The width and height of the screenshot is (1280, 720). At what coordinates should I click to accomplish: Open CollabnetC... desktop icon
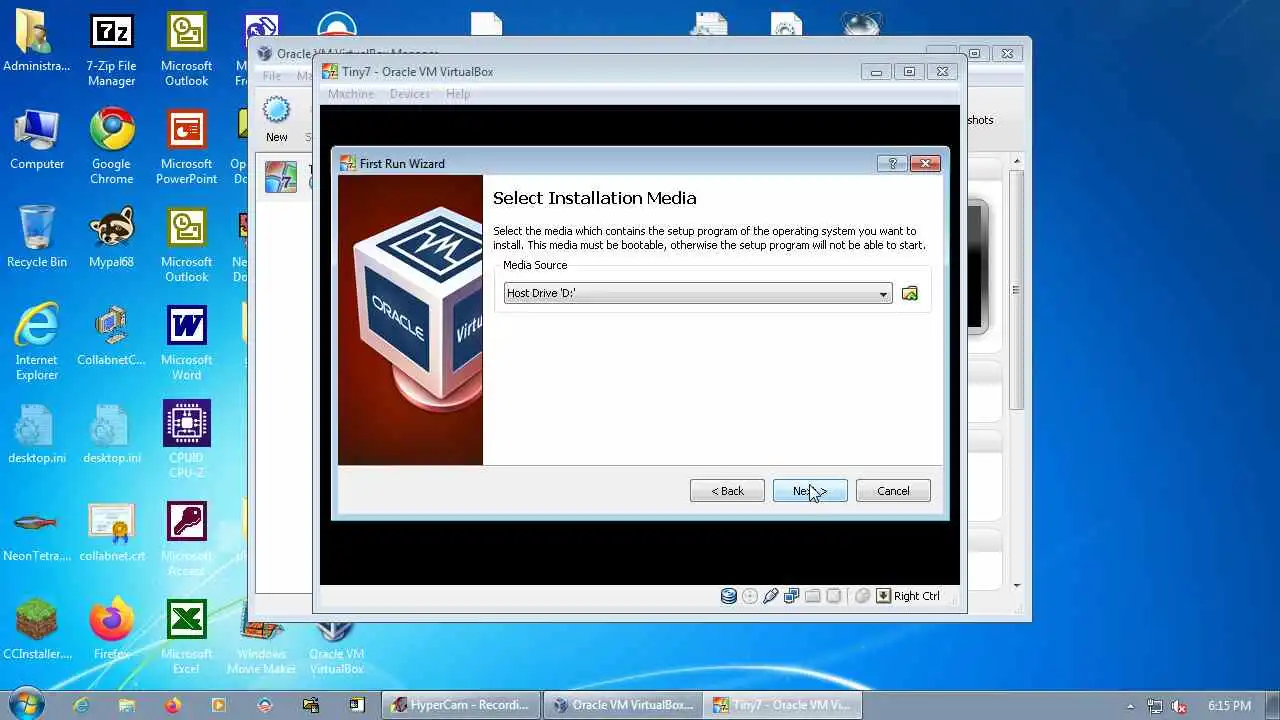click(x=112, y=336)
